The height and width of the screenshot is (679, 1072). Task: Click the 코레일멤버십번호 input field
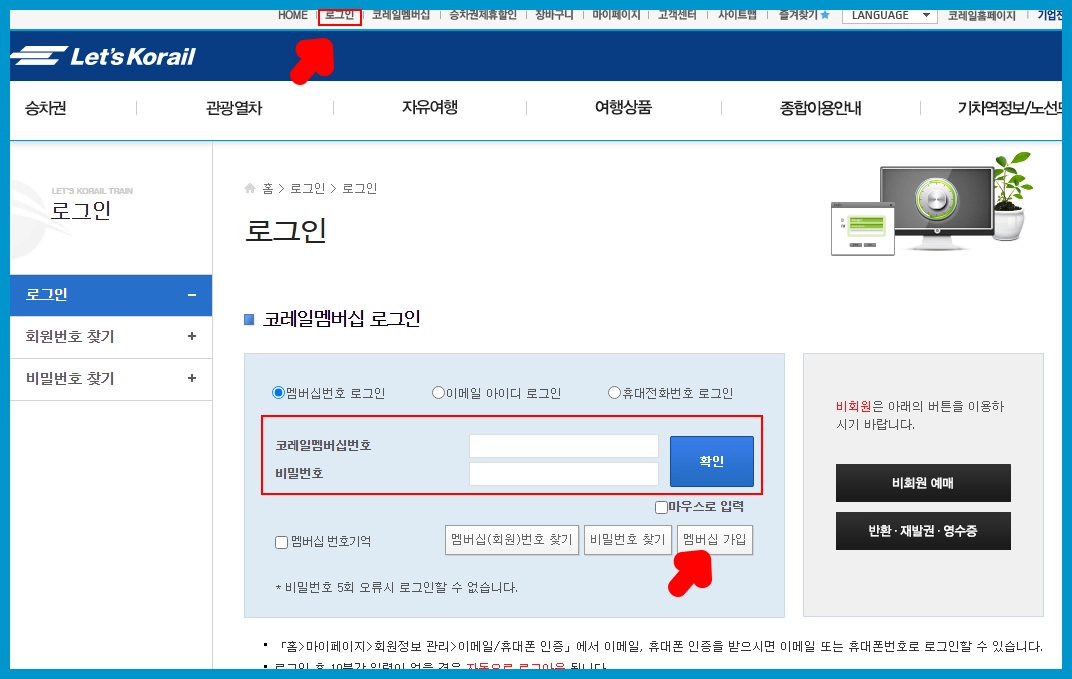(x=564, y=446)
